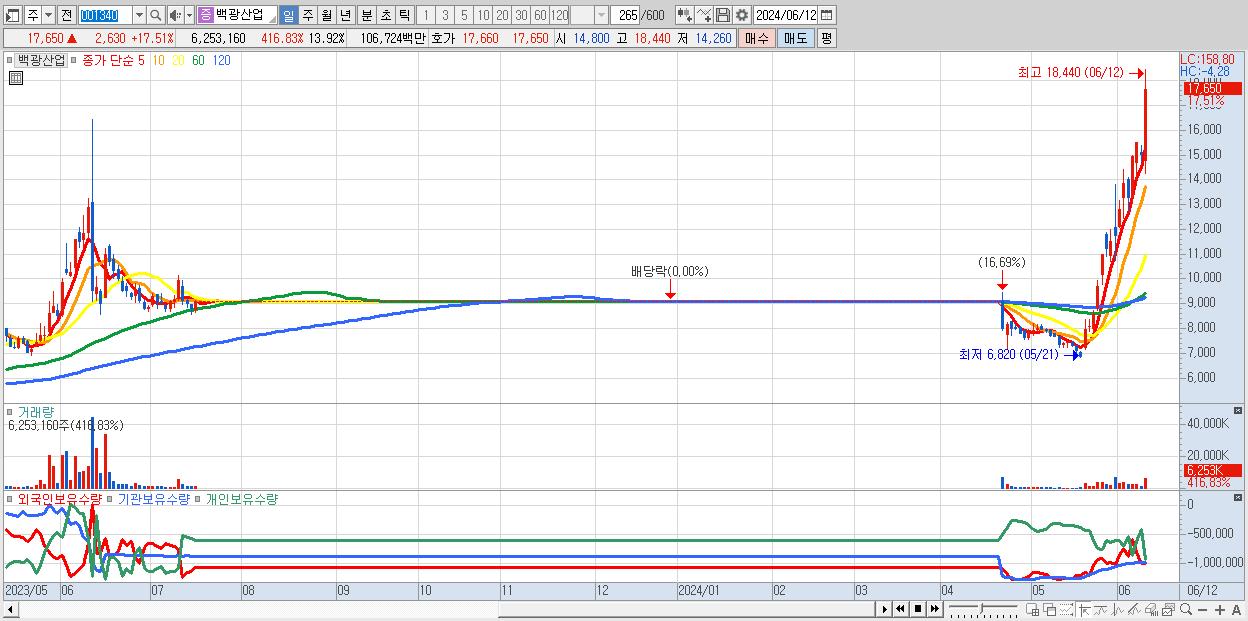Click the arrow pointer cursor mode icon
This screenshot has width=1248, height=621.
(1084, 609)
